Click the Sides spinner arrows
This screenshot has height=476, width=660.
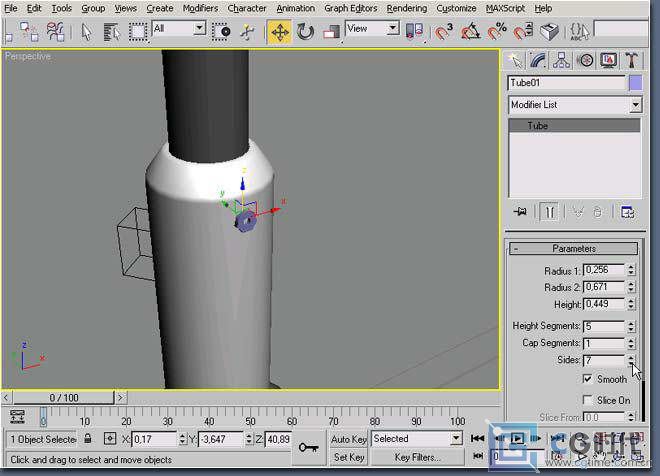631,360
